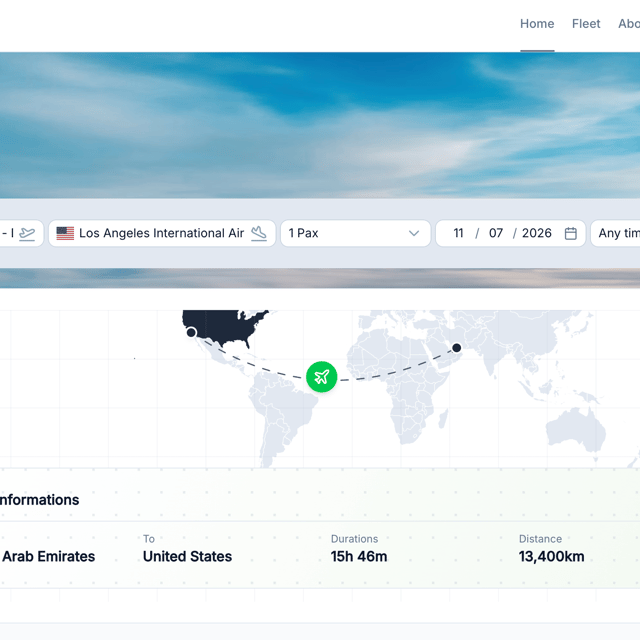Click the Emirates endpoint dot on map

pos(457,348)
